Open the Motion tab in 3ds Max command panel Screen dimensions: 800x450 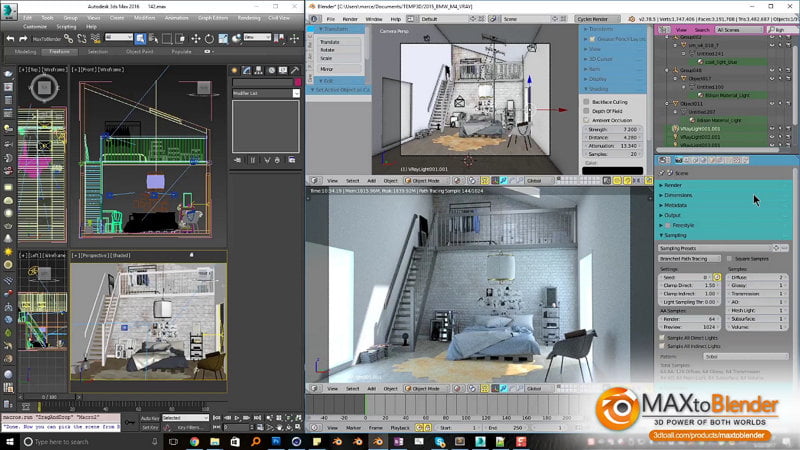click(x=271, y=70)
